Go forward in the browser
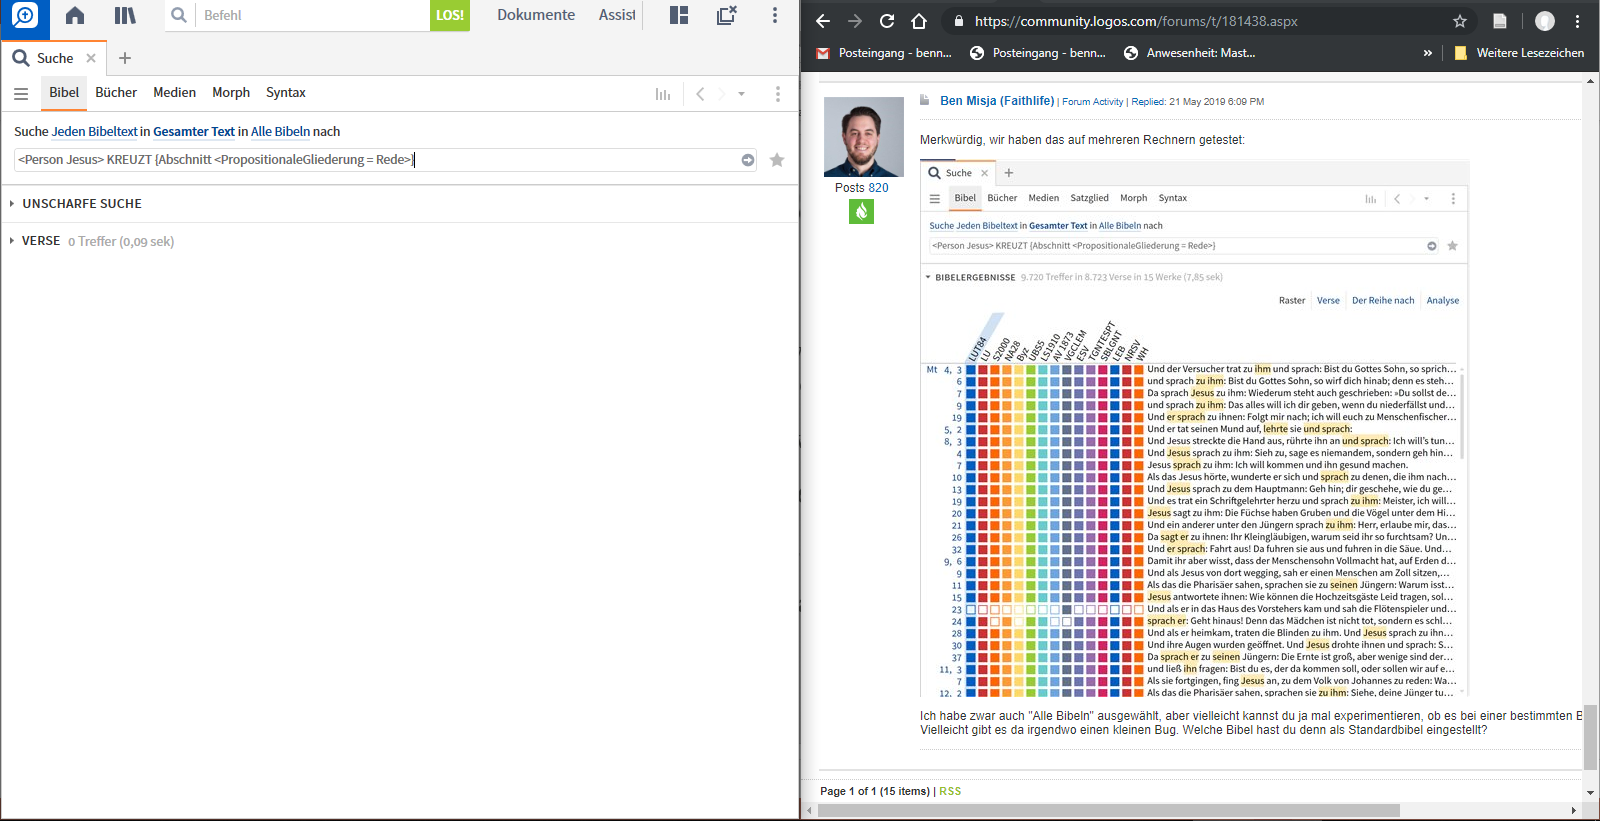 point(855,21)
